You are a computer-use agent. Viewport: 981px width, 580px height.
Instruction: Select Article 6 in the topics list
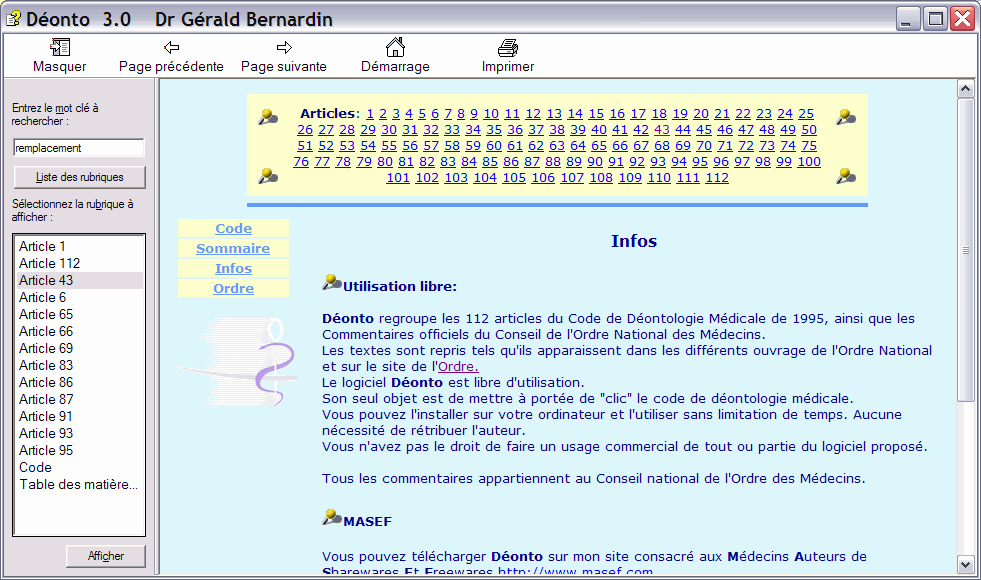pyautogui.click(x=79, y=297)
